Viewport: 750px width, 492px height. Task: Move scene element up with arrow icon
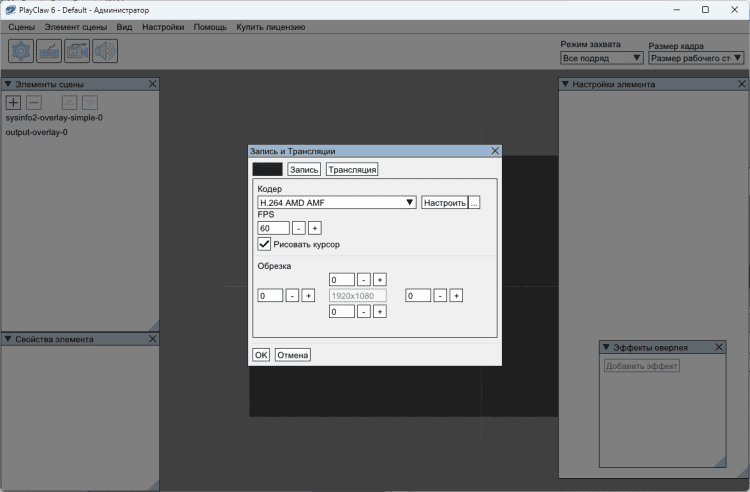(x=69, y=102)
